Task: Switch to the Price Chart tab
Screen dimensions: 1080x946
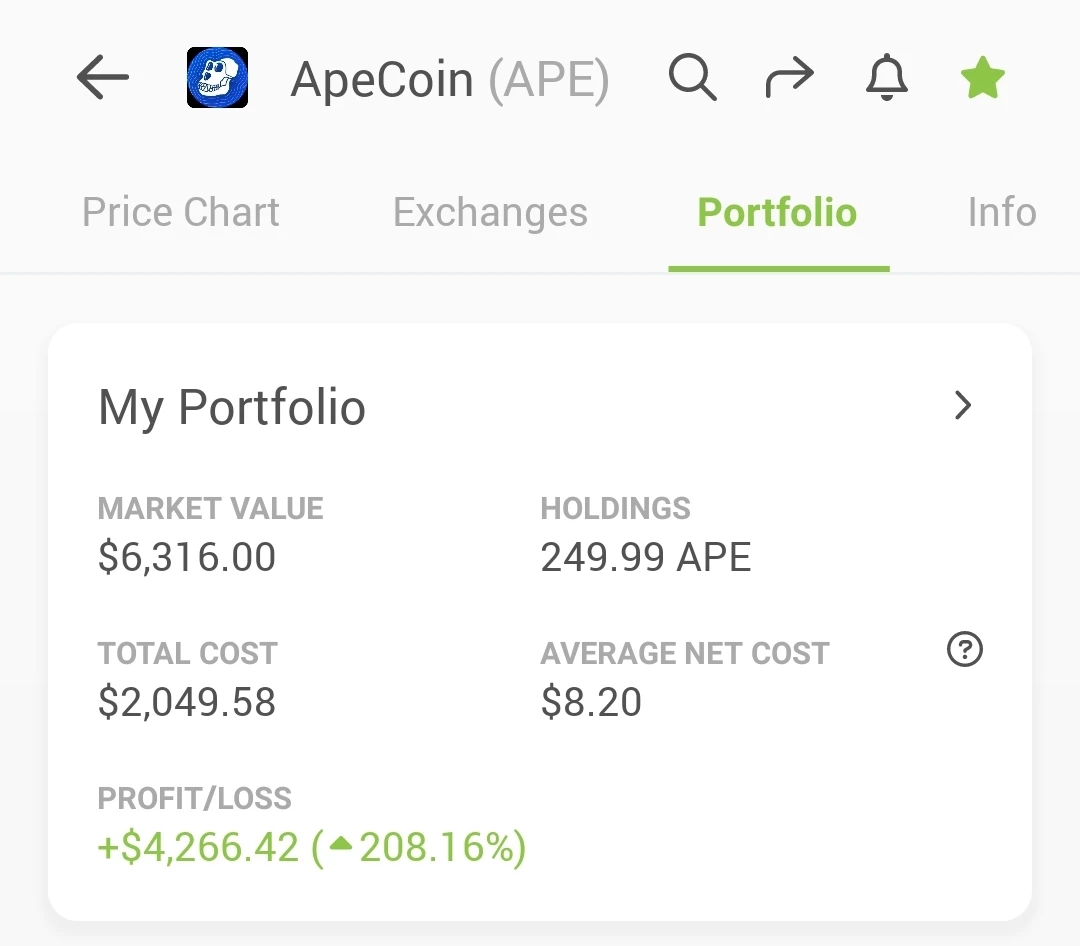Action: coord(180,212)
